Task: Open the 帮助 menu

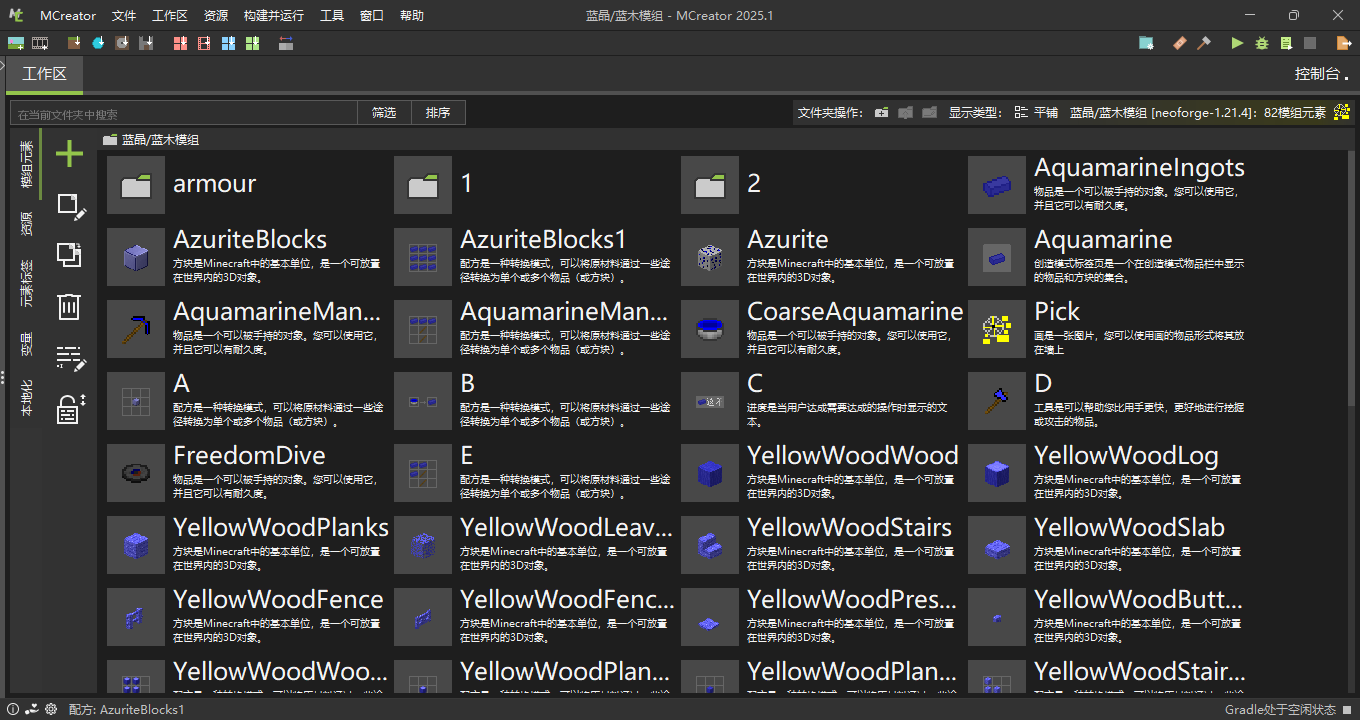Action: coord(411,16)
